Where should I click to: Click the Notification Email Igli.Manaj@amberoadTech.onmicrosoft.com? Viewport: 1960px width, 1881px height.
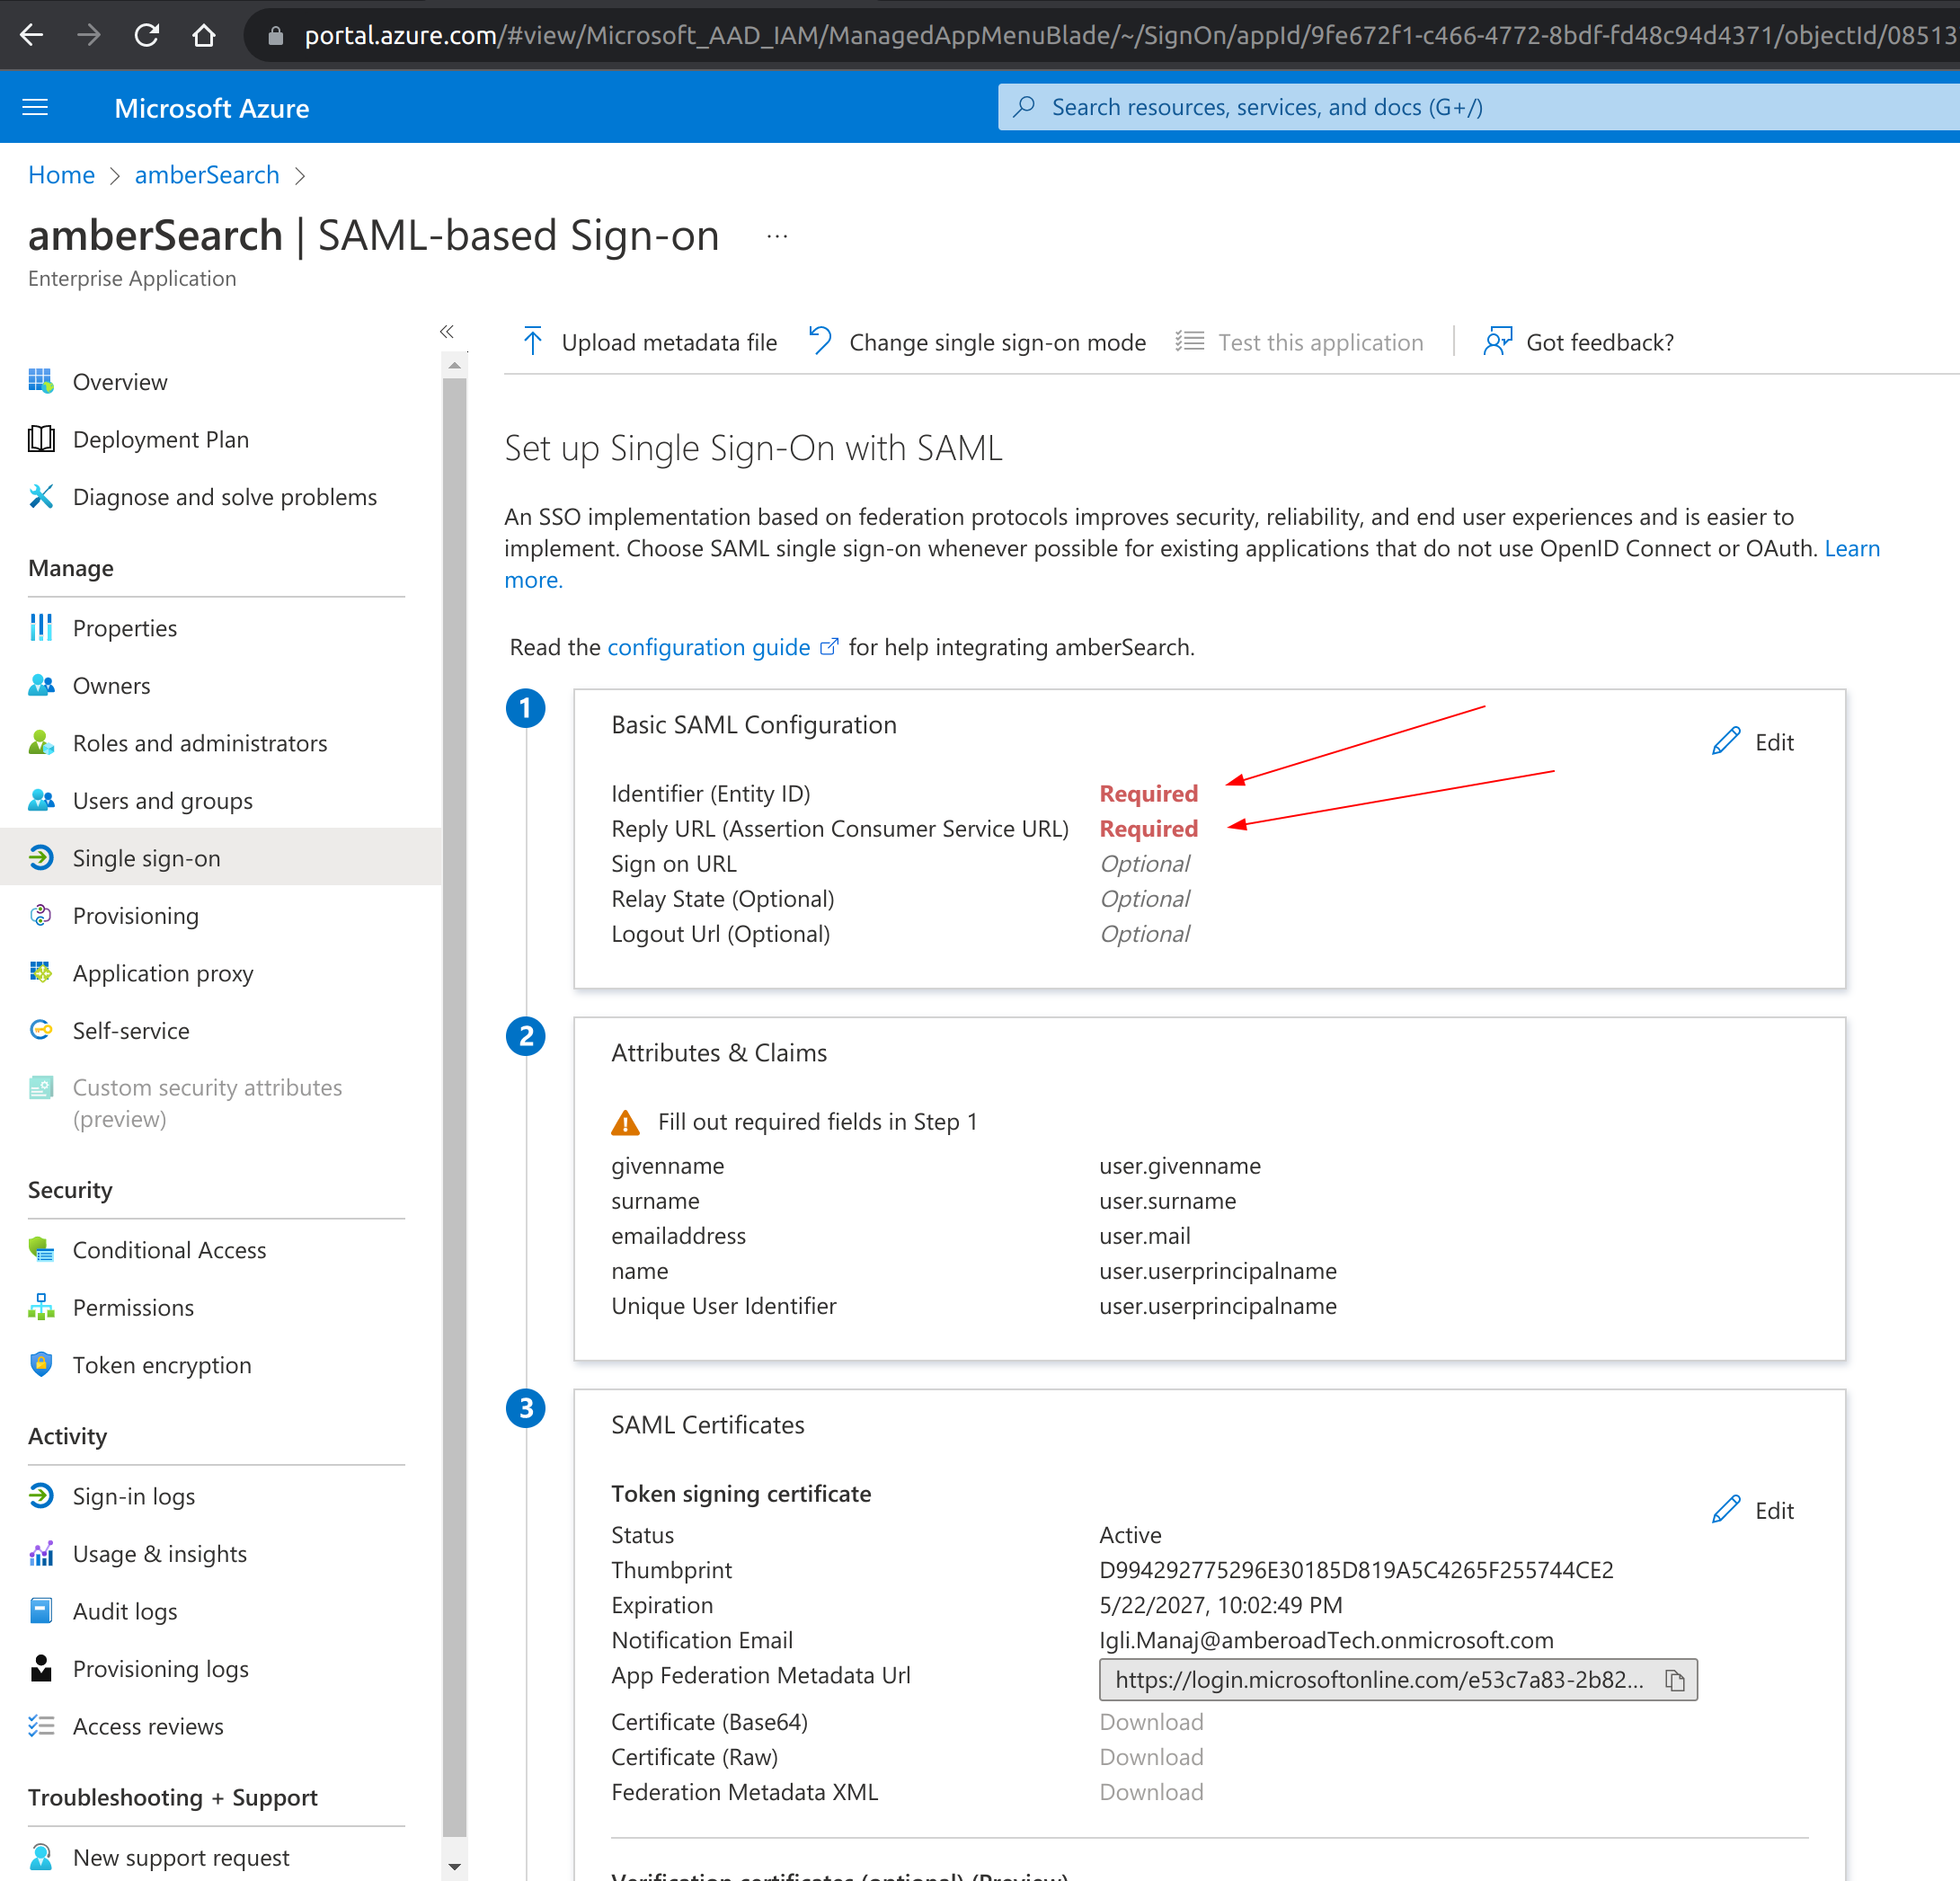point(1326,1639)
